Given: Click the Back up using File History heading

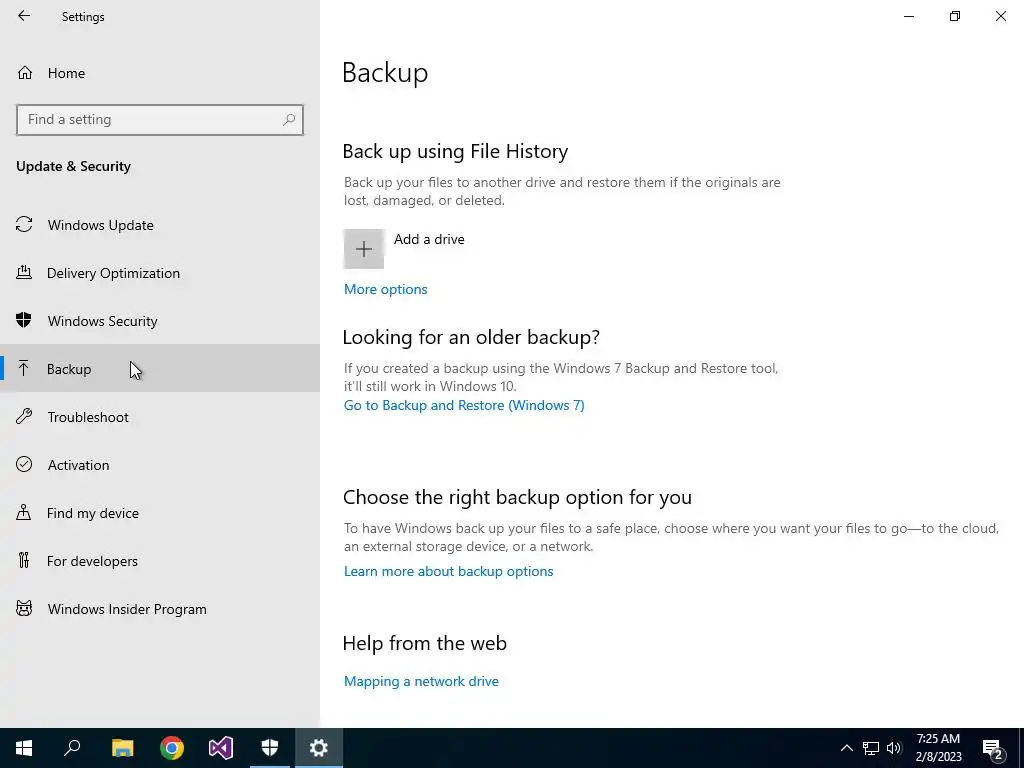Looking at the screenshot, I should click(455, 152).
